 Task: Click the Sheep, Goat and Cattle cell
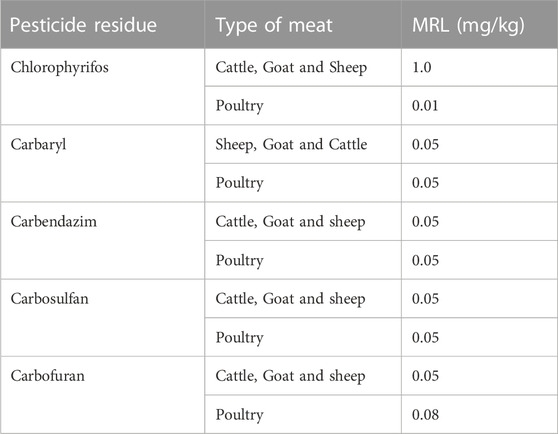tap(303, 144)
